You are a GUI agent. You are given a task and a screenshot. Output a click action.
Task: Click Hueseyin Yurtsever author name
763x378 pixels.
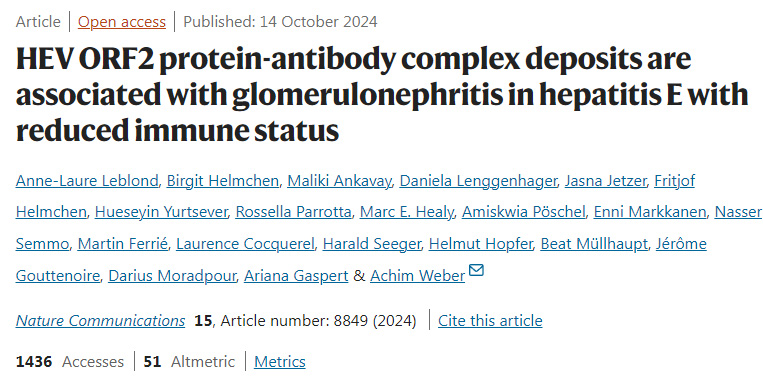click(x=161, y=213)
